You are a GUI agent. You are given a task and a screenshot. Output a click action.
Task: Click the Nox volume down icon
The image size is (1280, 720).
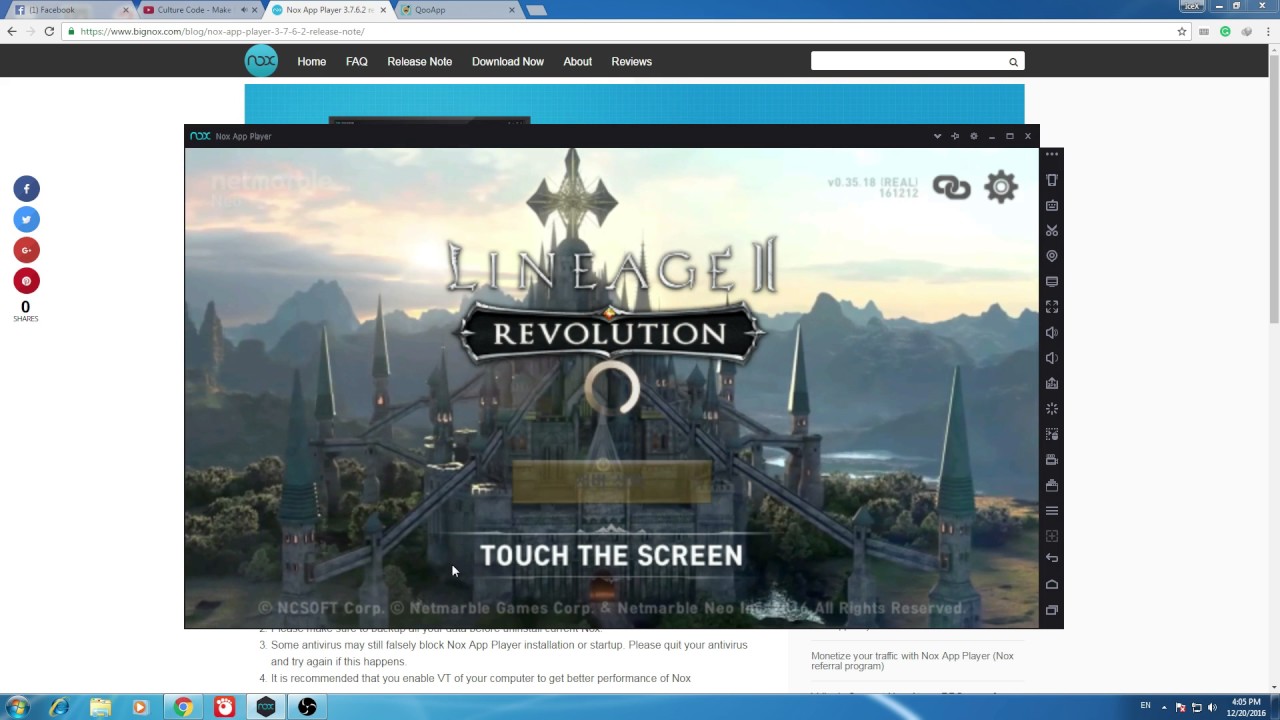(1052, 358)
